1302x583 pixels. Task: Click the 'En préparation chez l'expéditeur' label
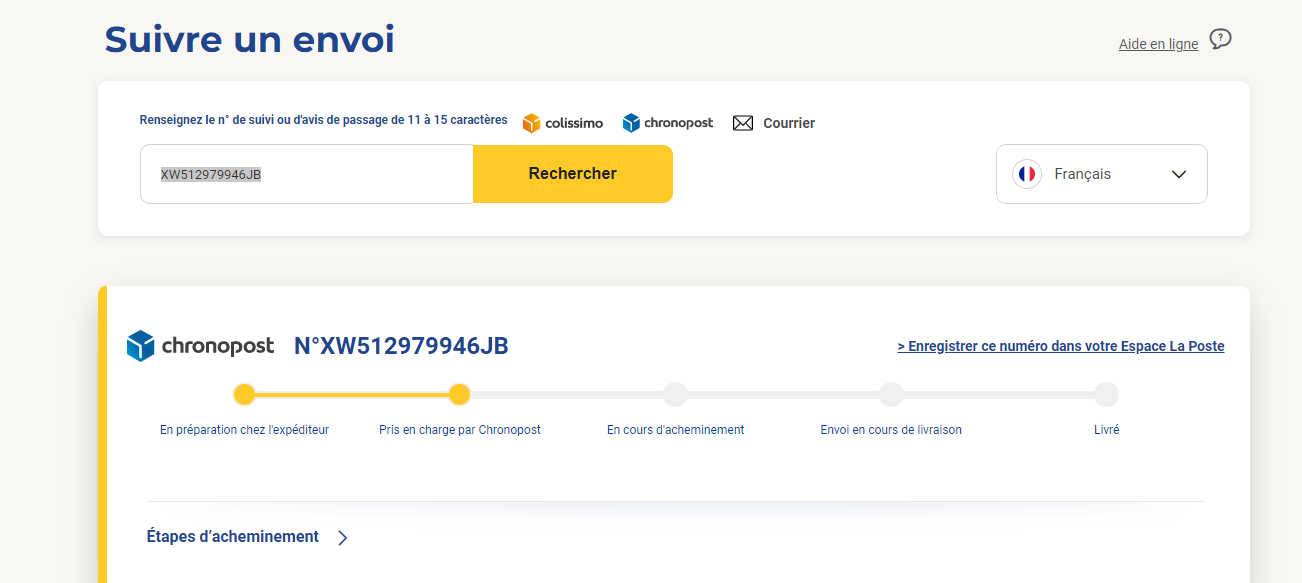click(244, 430)
